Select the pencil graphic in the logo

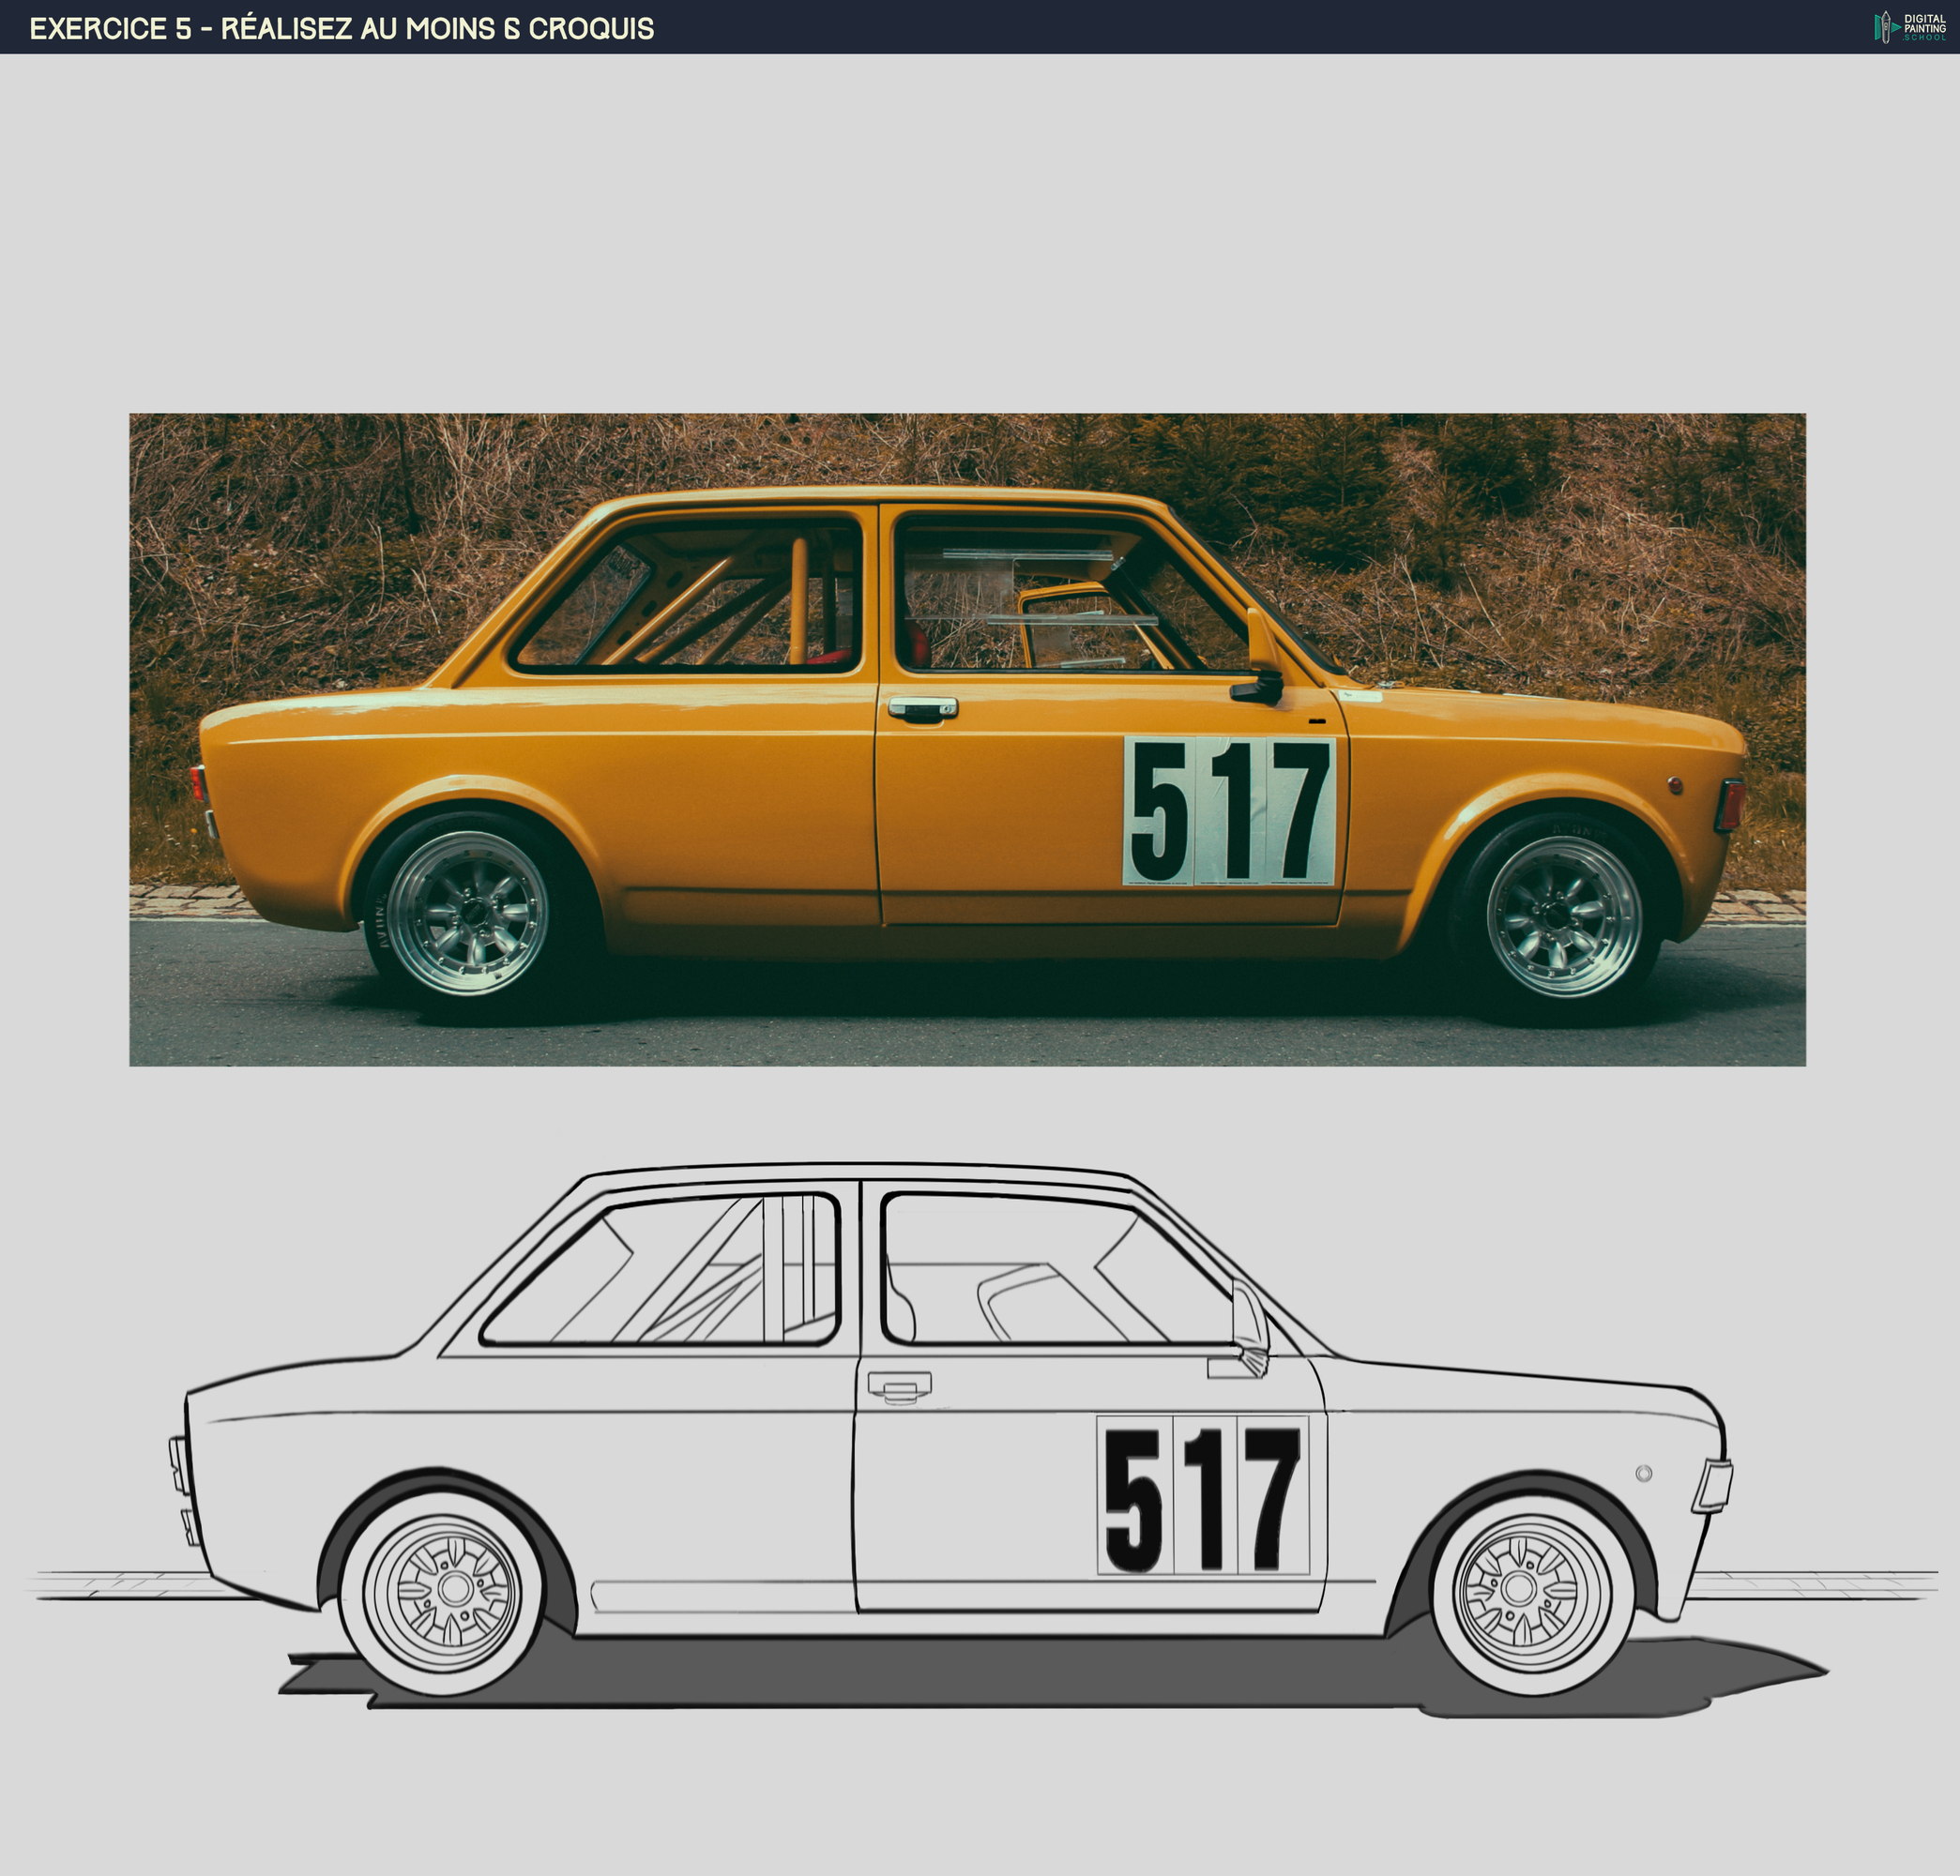click(1886, 26)
